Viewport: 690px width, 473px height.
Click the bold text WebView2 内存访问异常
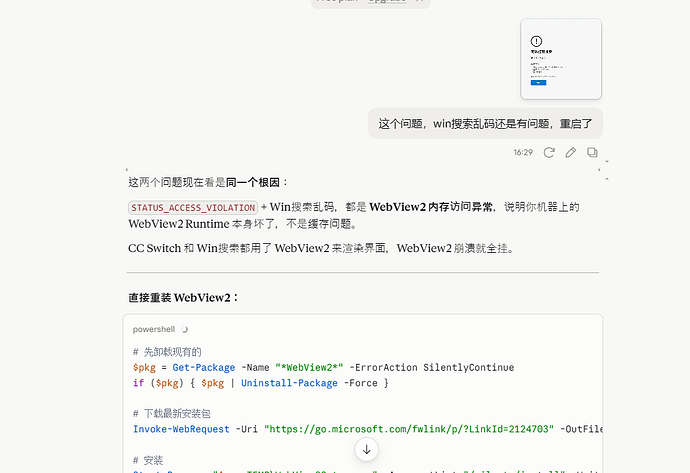(430, 207)
